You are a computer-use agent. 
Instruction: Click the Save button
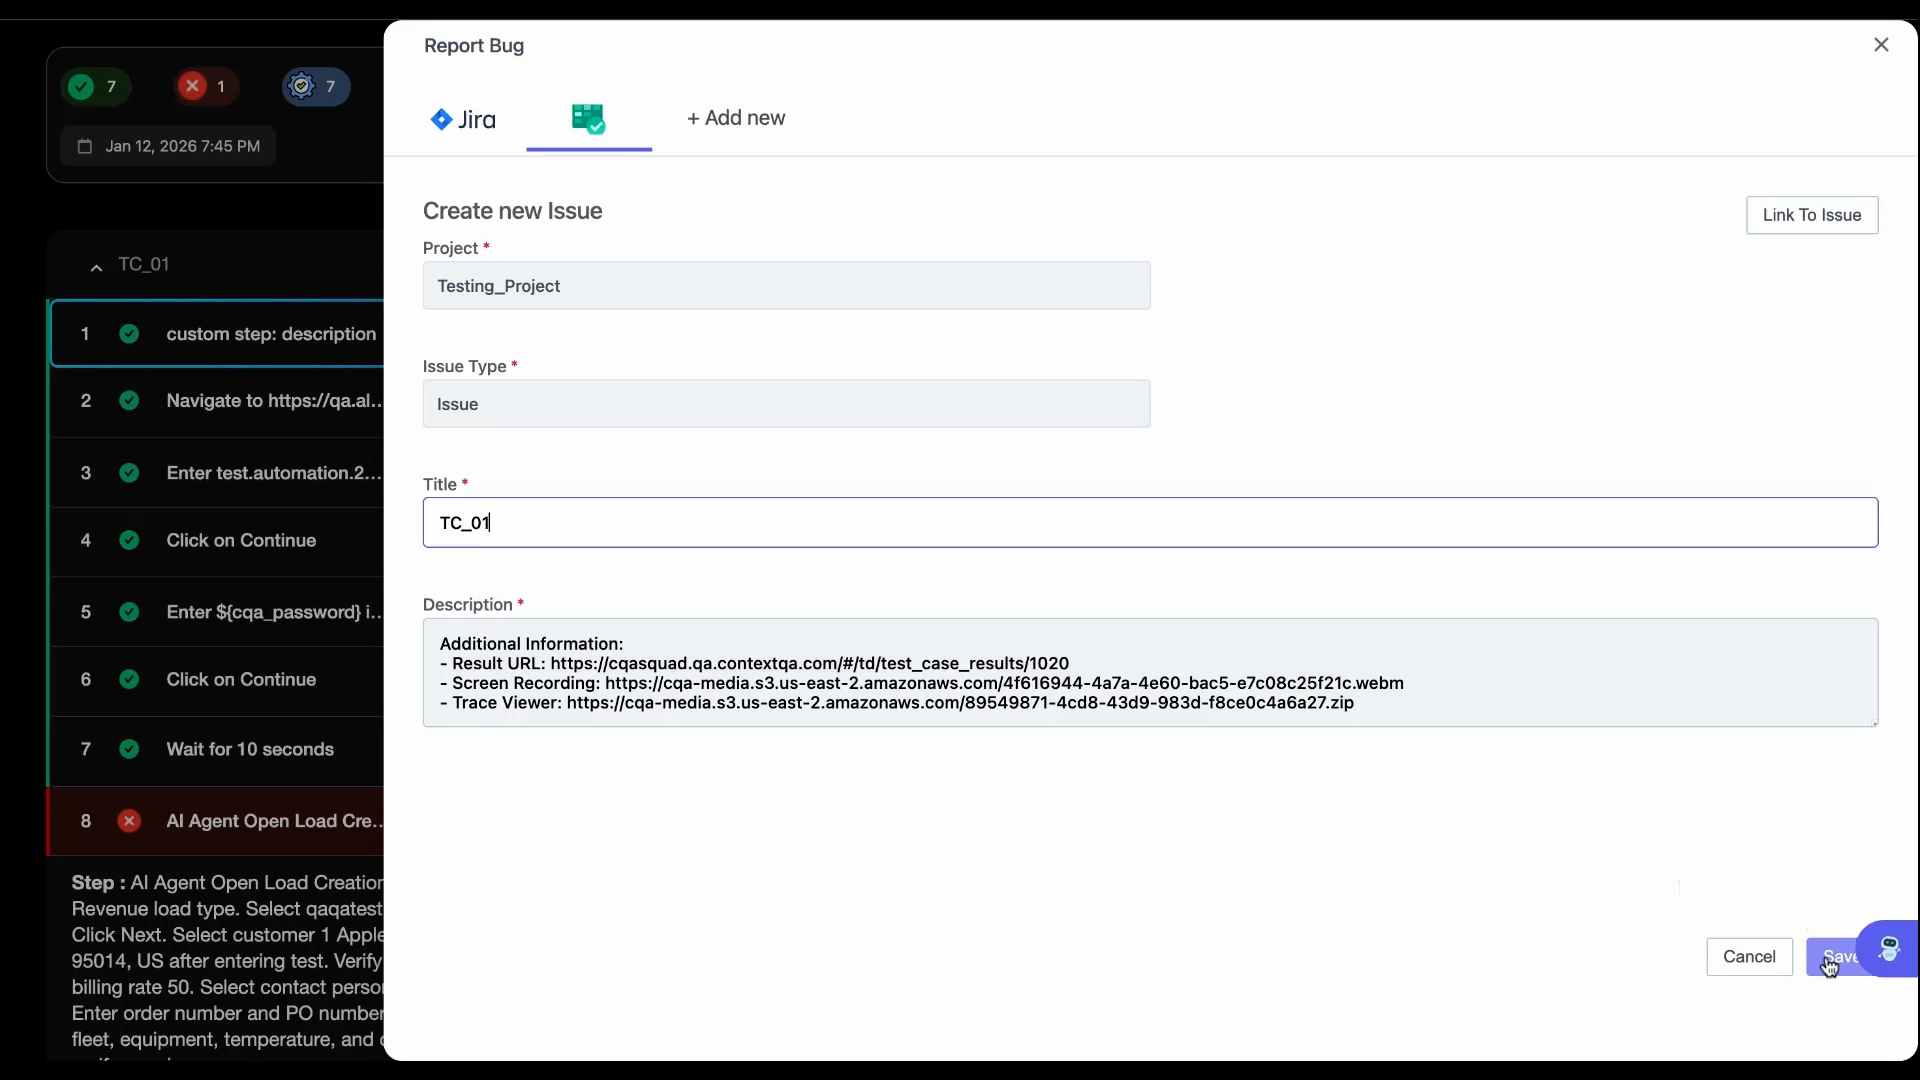coord(1832,957)
